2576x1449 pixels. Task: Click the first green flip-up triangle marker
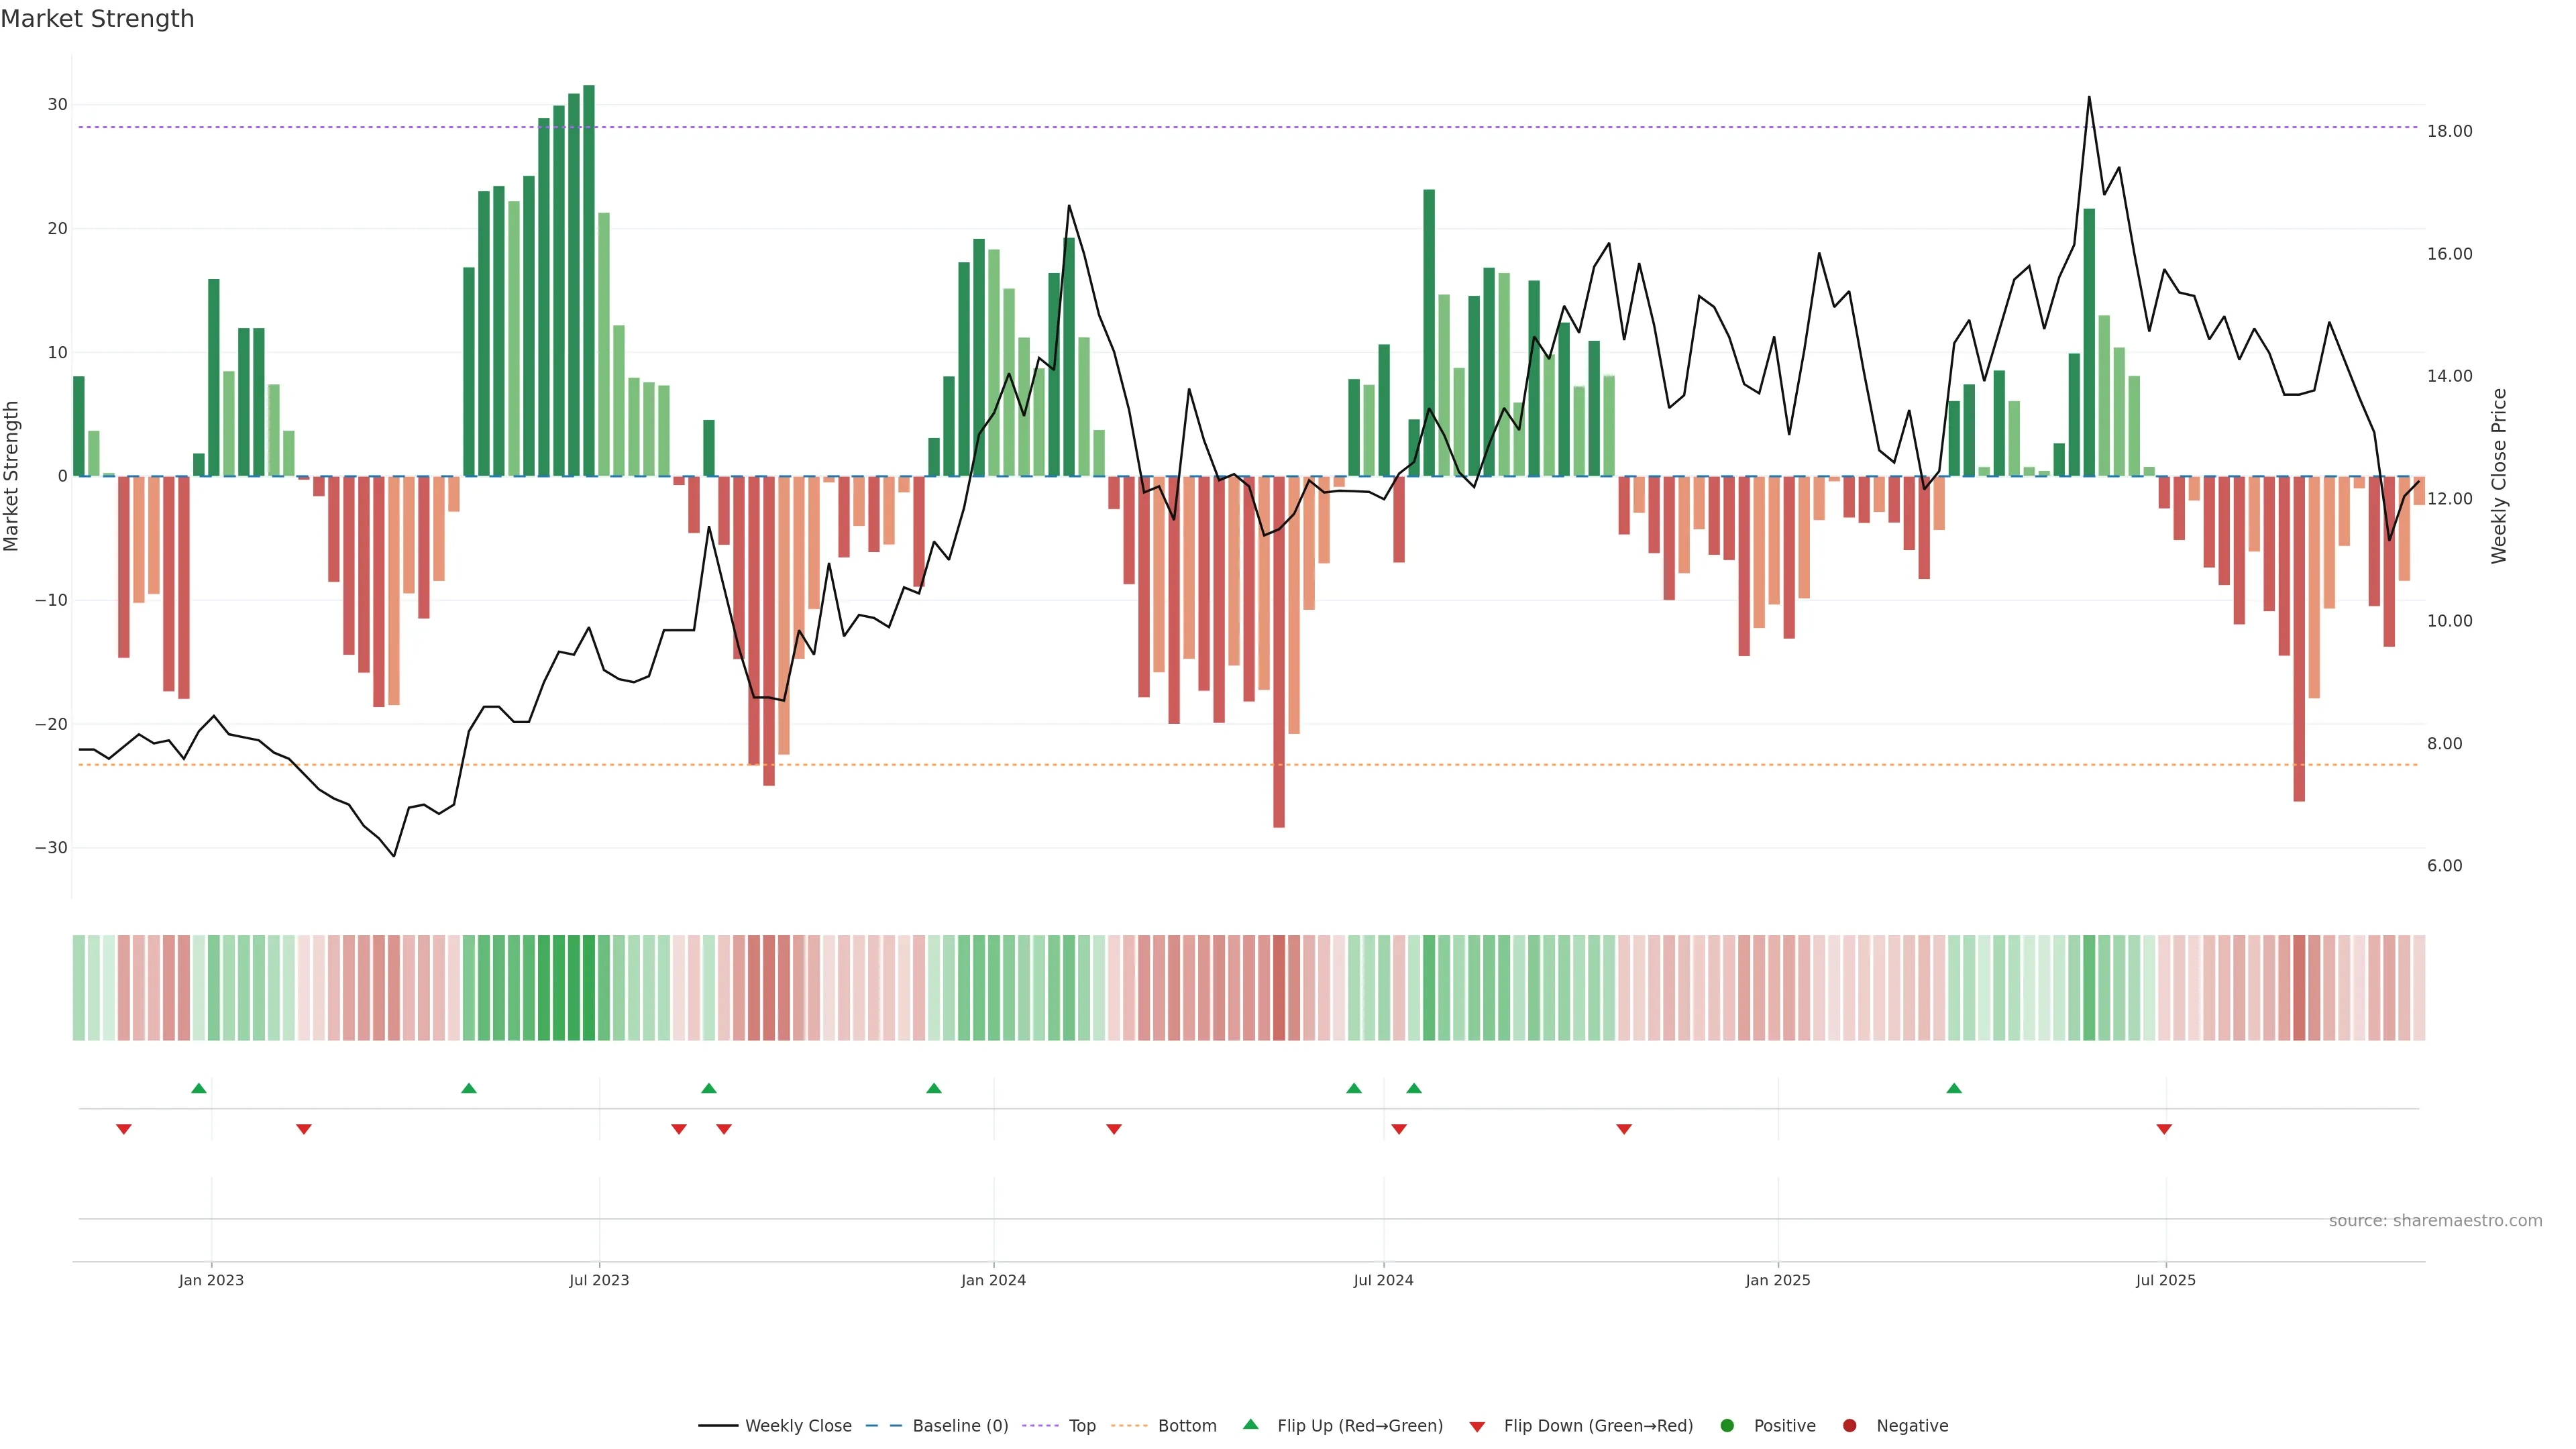coord(199,1088)
